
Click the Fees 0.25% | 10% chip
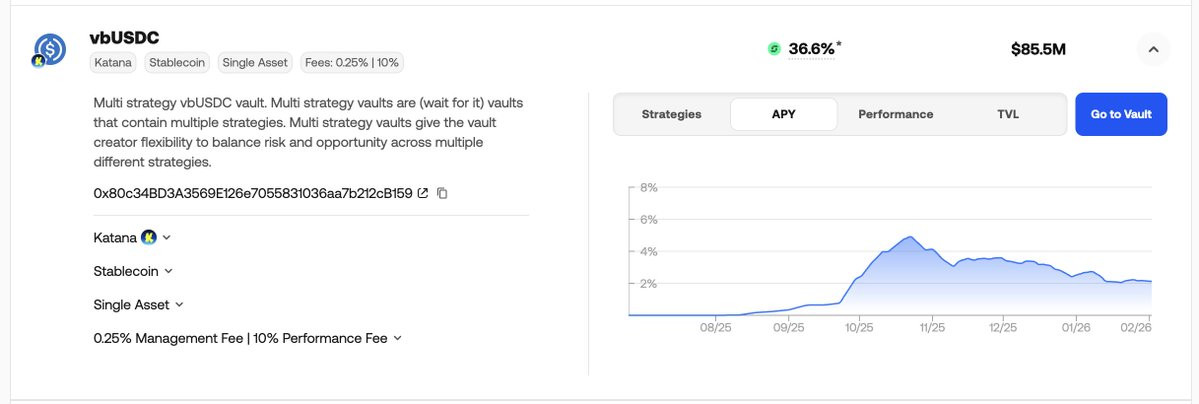352,62
